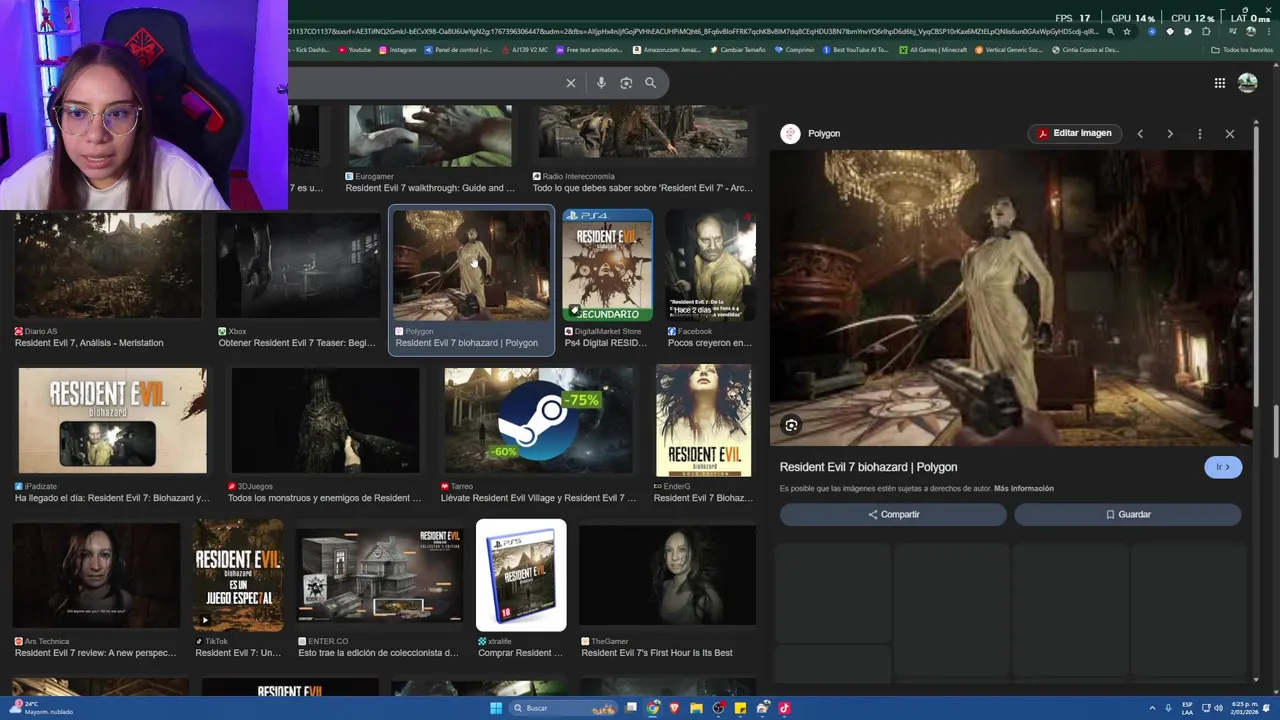Click the Guardar button

[1128, 514]
